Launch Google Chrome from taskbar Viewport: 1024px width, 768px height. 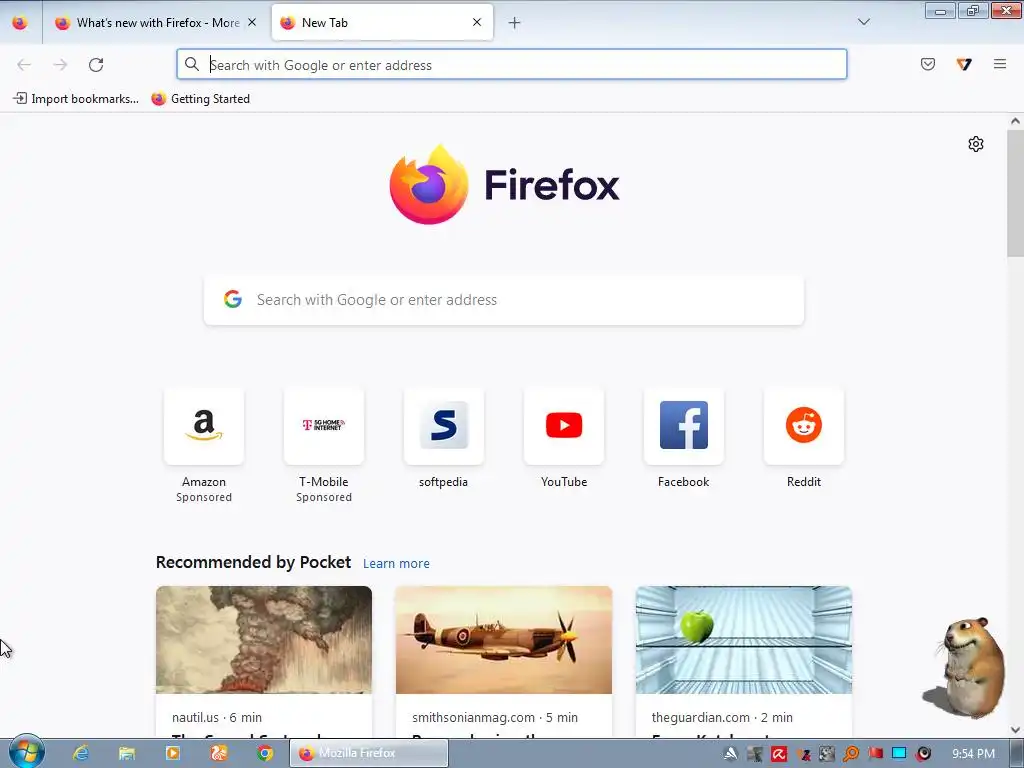coord(264,753)
